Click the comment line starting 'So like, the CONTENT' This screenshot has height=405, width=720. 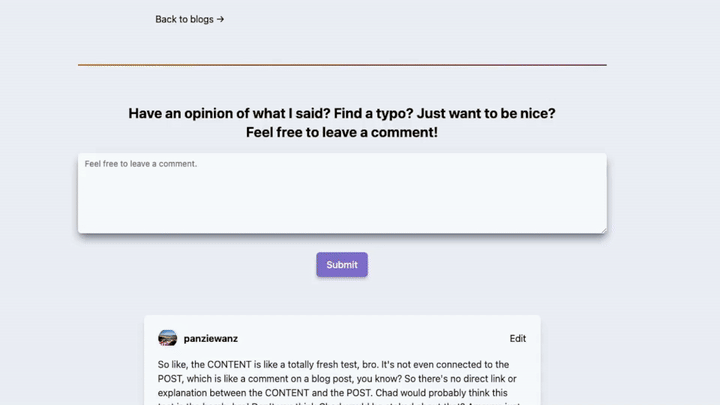coord(333,365)
